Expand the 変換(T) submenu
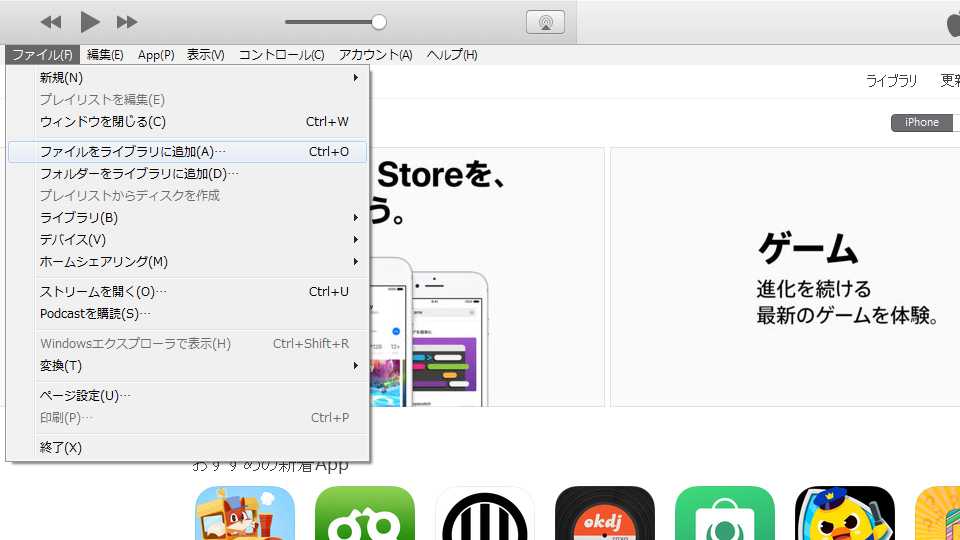Image resolution: width=960 pixels, height=540 pixels. 187,366
